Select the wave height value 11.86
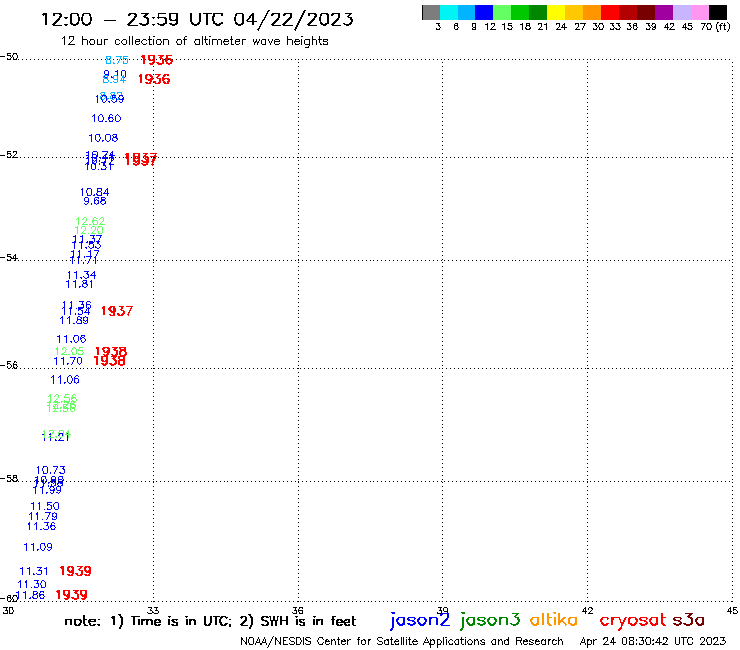Viewport: 740px width, 650px height. [30, 595]
